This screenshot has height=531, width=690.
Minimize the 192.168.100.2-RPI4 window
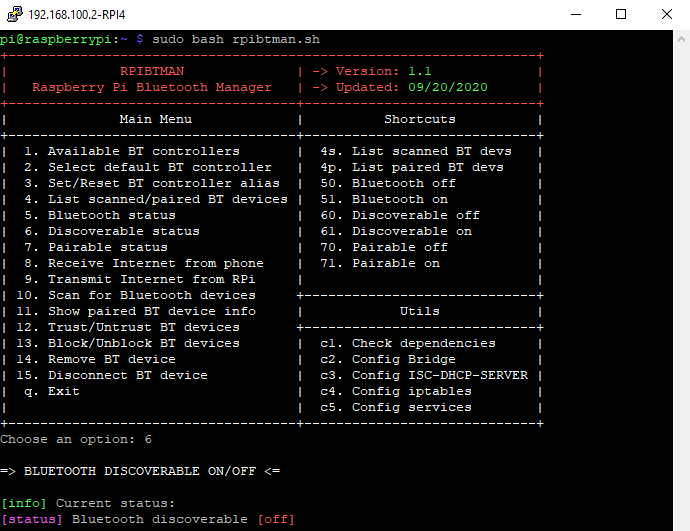click(576, 15)
